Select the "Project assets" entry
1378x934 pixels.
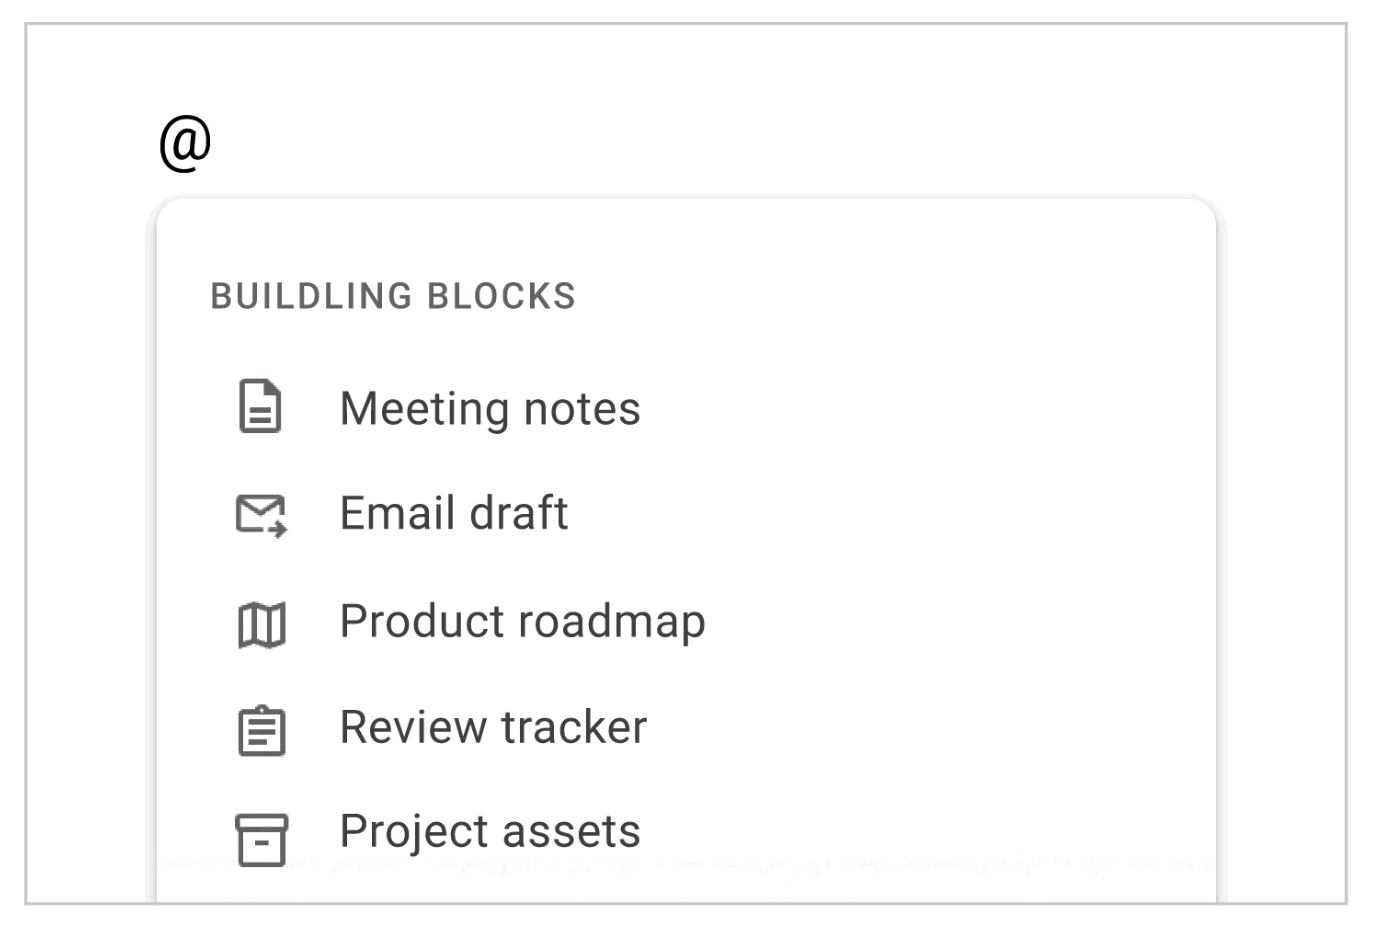(x=489, y=832)
